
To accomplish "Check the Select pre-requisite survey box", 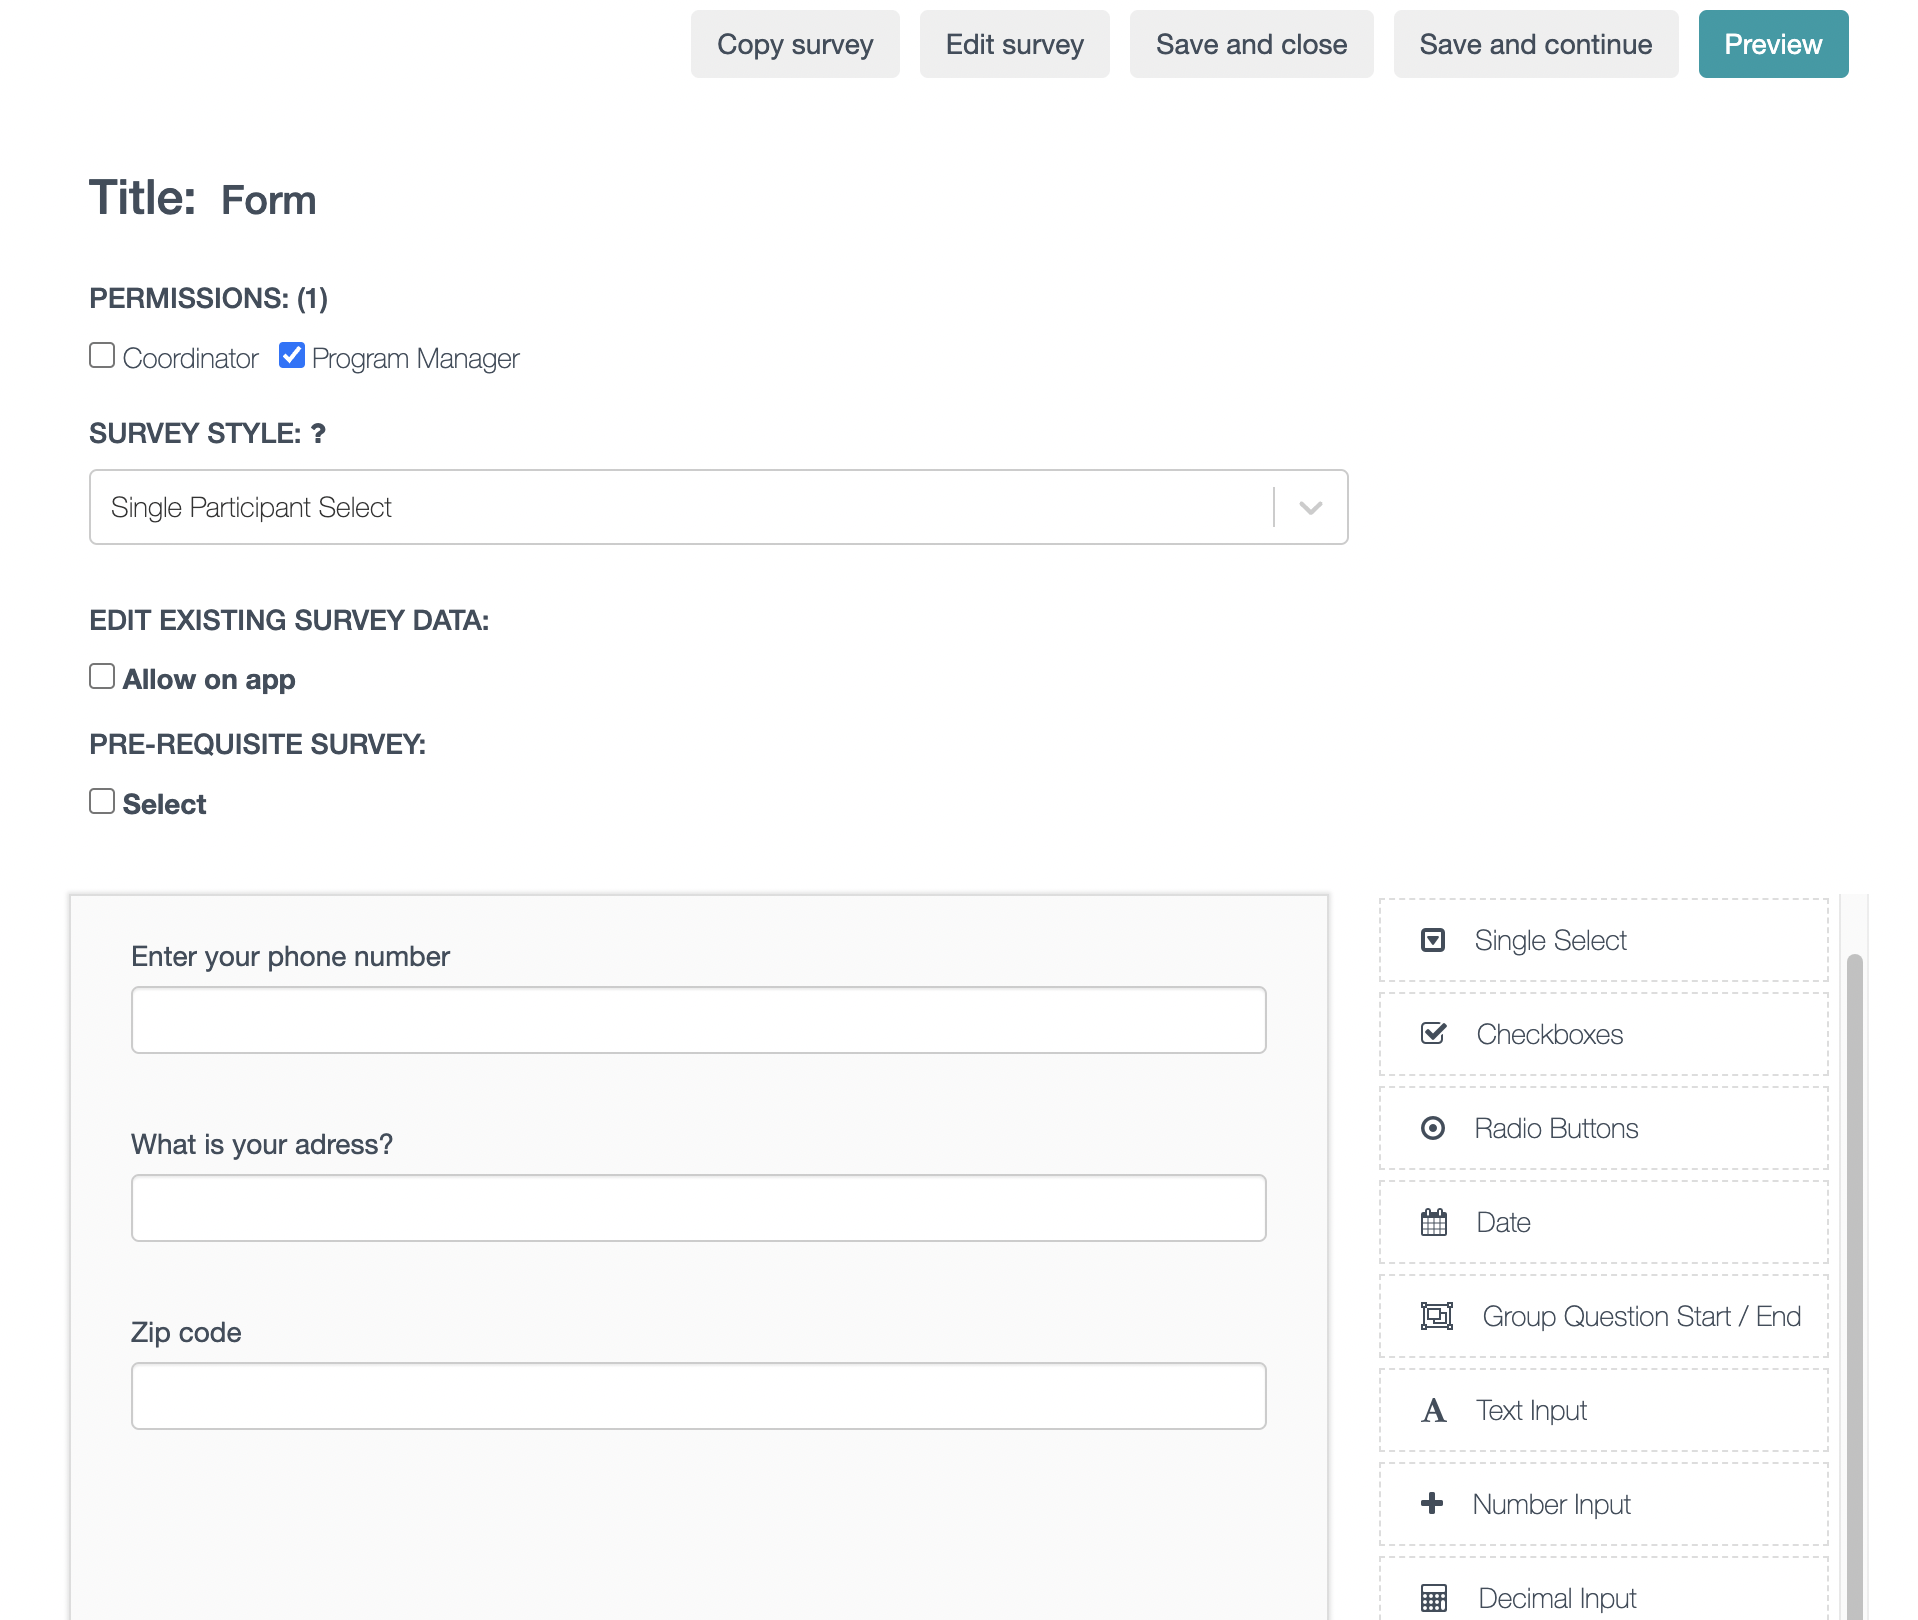I will 102,801.
